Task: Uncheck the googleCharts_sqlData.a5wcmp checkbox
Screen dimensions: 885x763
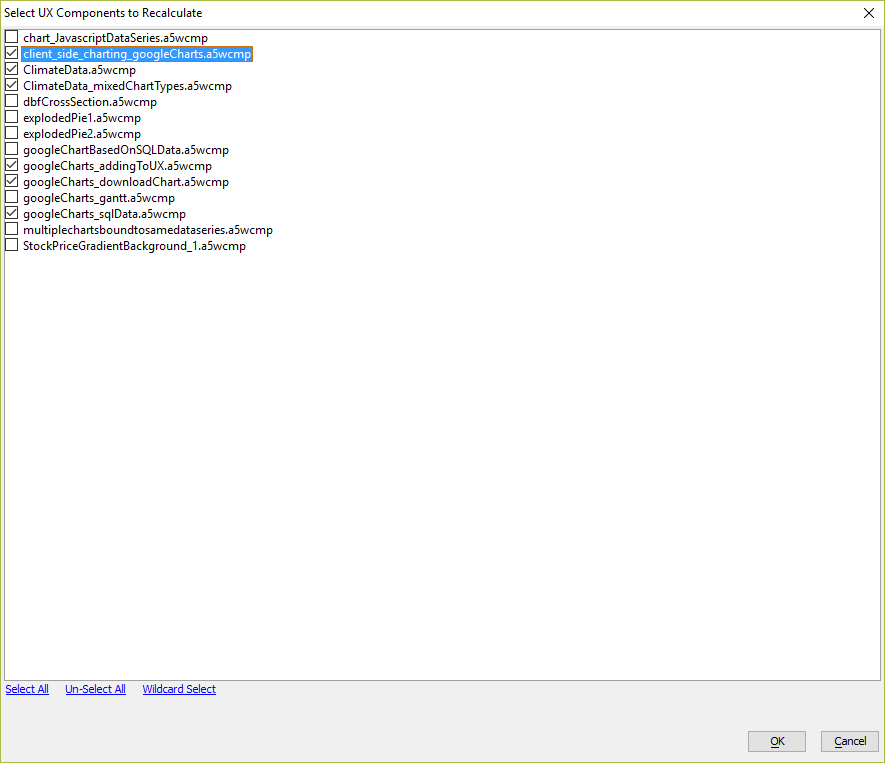Action: [11, 213]
